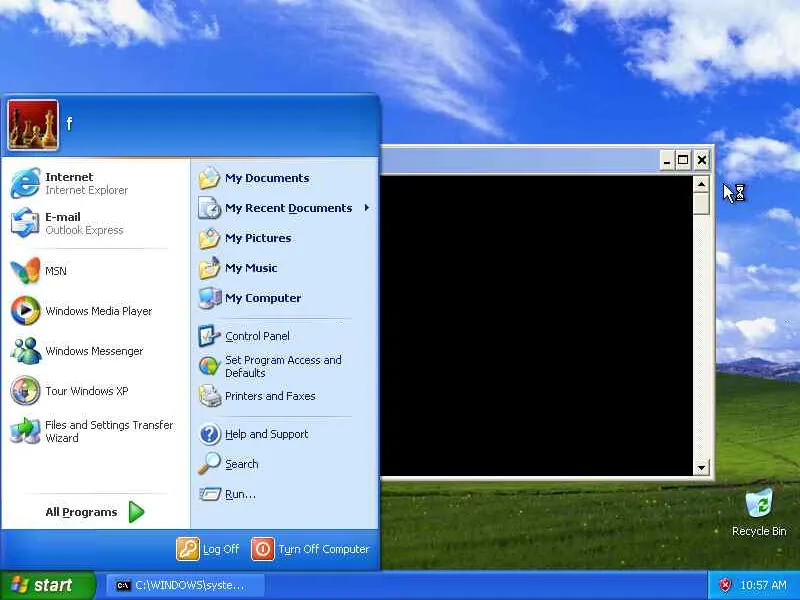Click the Log Off text
The image size is (800, 600).
[x=221, y=549]
